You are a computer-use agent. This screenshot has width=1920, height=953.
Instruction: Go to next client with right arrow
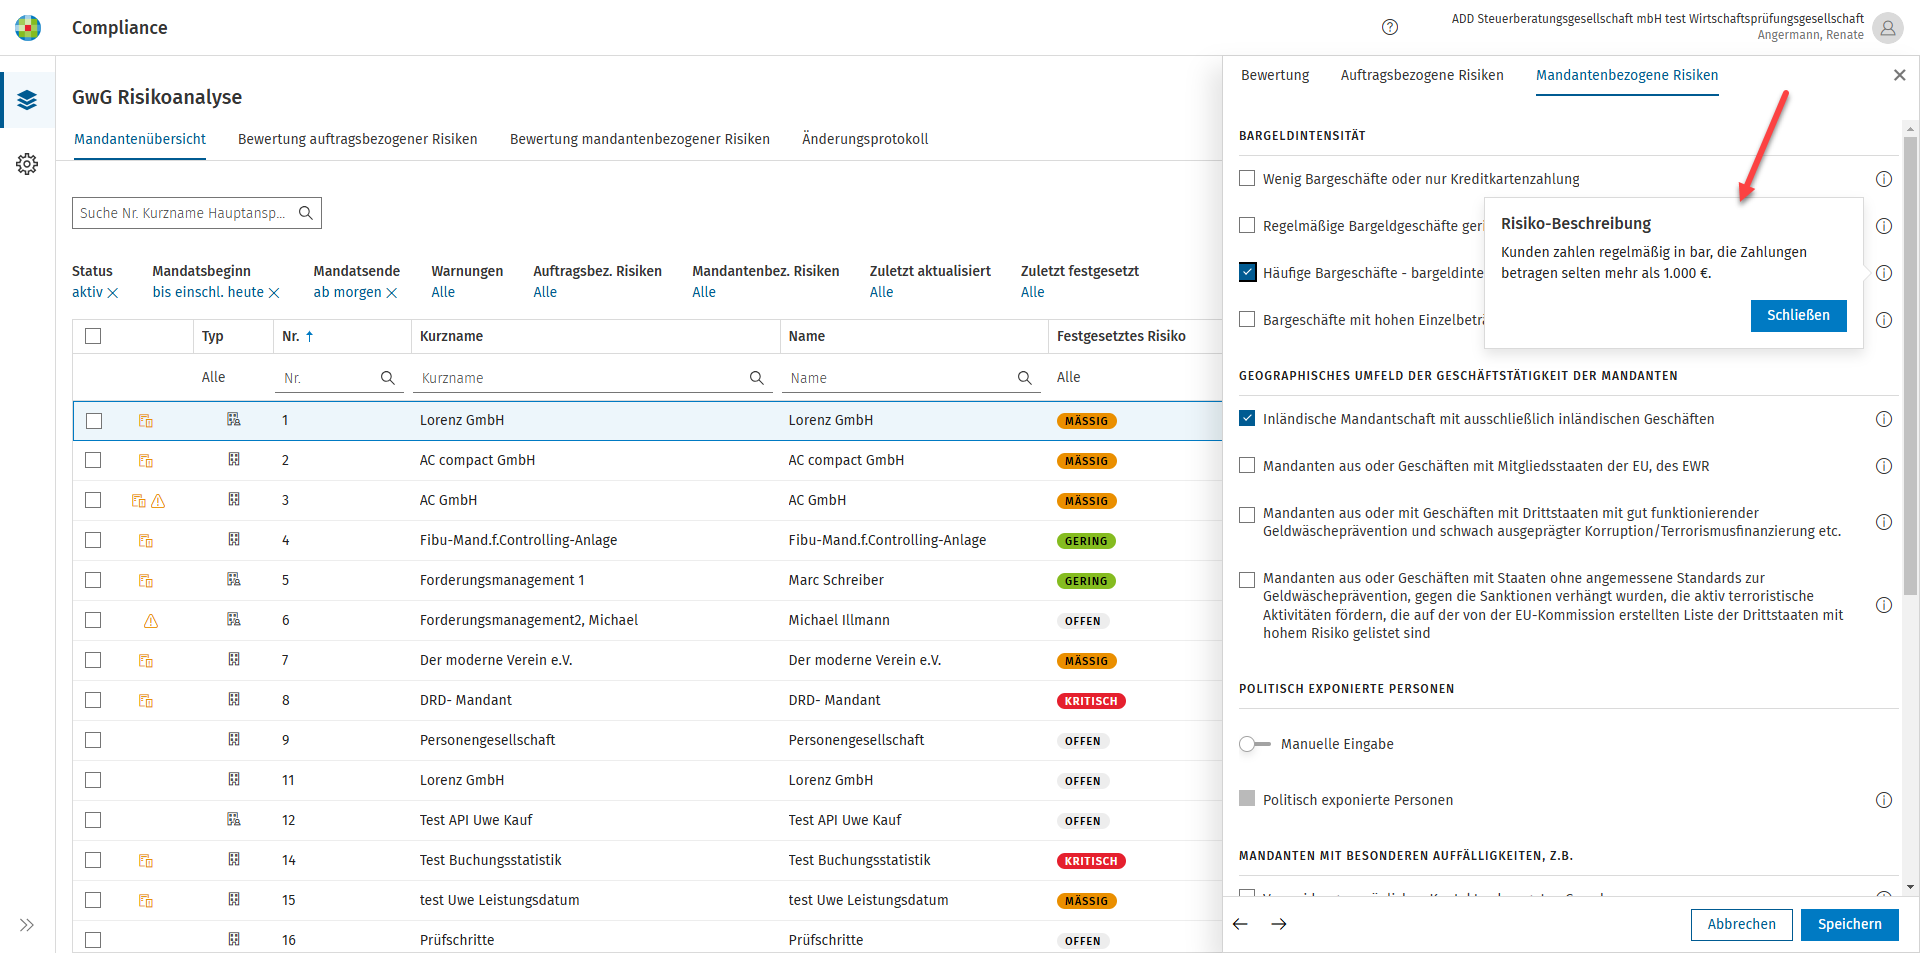pos(1279,924)
